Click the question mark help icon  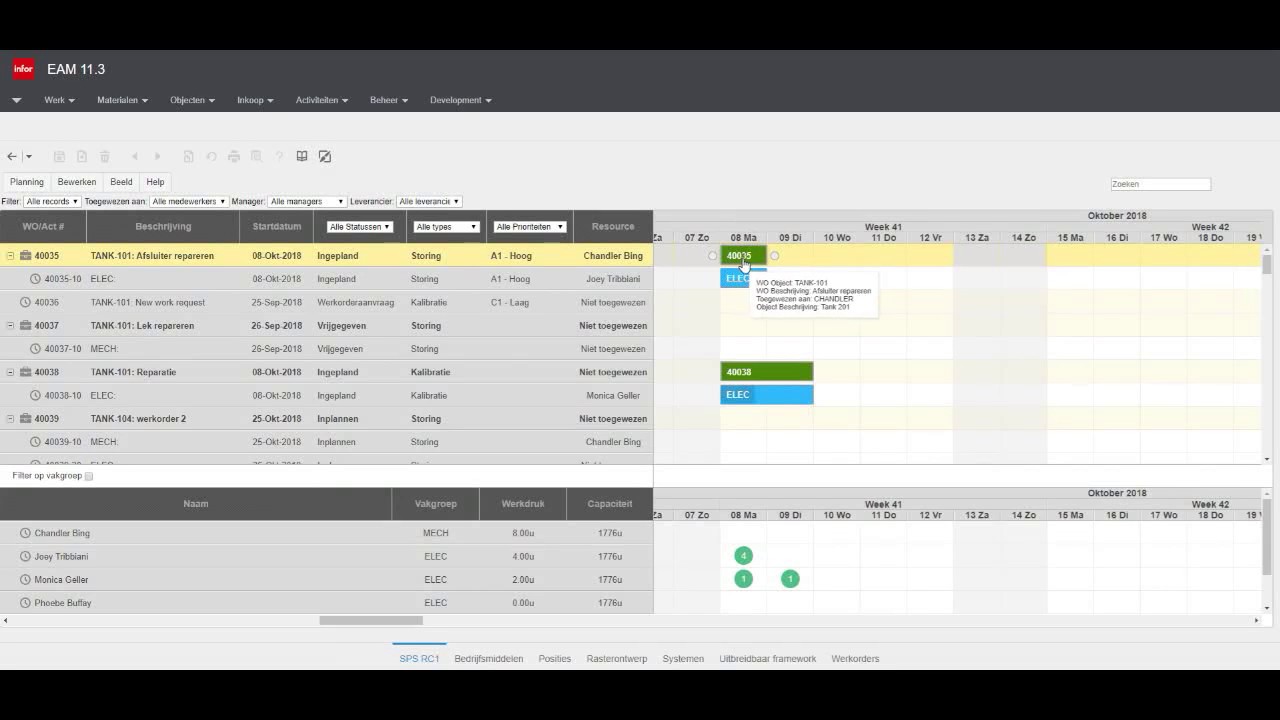tap(279, 156)
